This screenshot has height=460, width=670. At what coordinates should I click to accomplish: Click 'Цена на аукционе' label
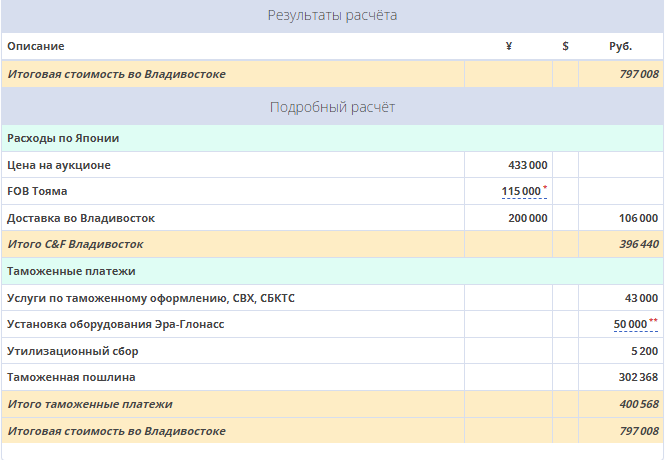click(x=59, y=165)
